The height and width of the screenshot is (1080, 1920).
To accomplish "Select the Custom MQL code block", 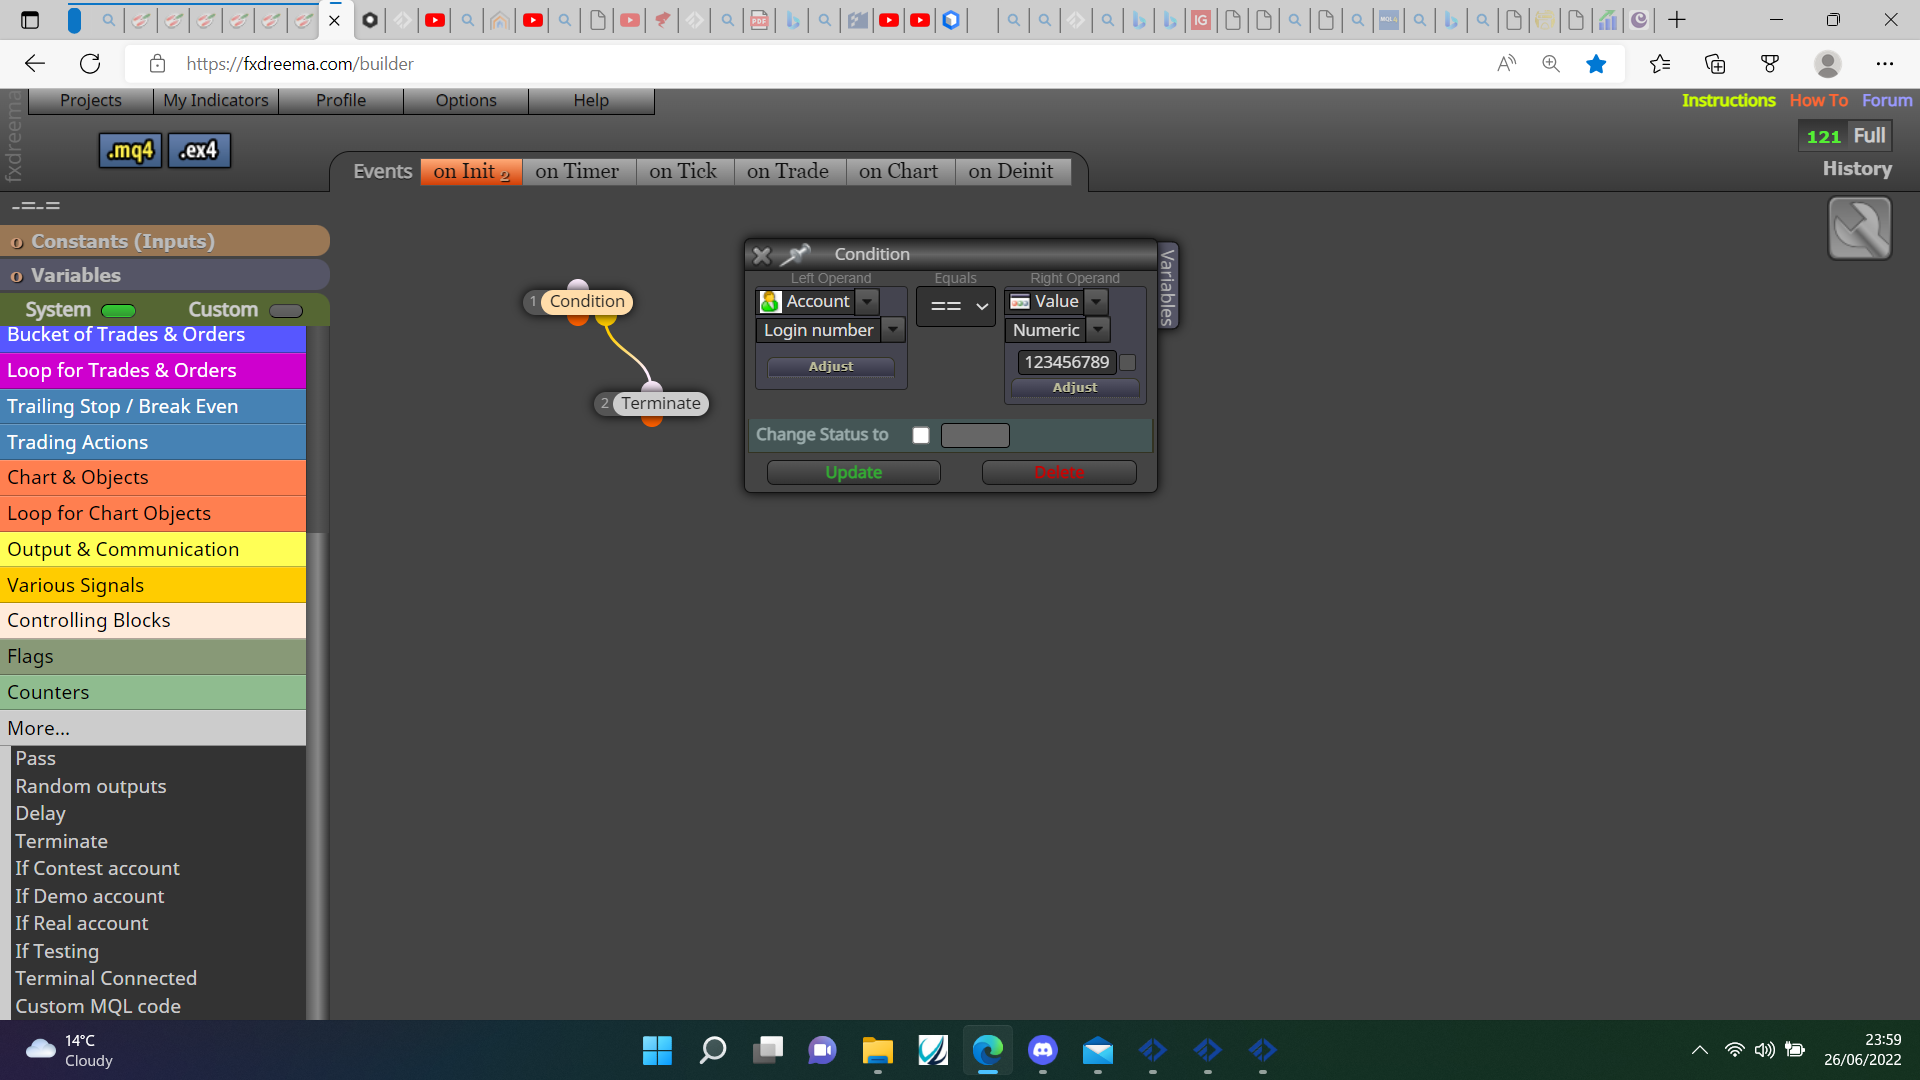I will pyautogui.click(x=98, y=1006).
